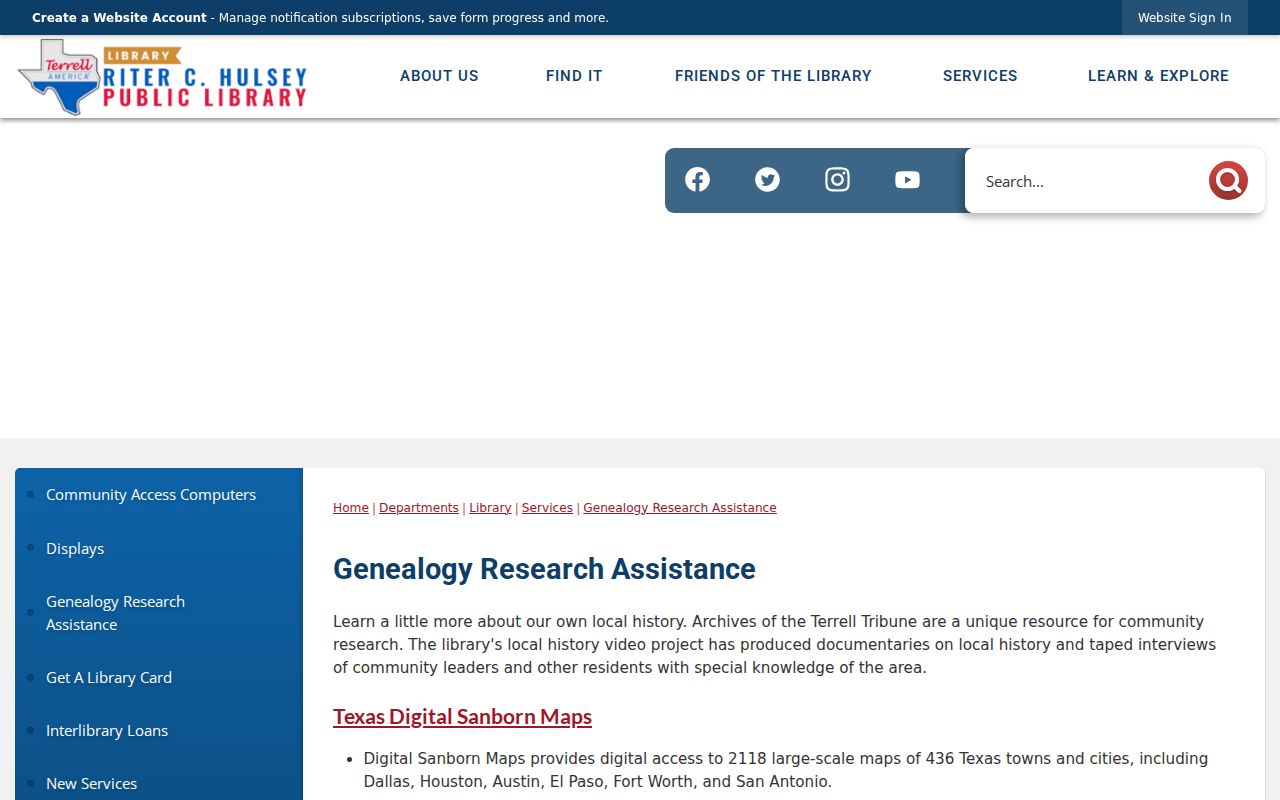
Task: Expand Friends of the Library menu
Action: coord(773,76)
